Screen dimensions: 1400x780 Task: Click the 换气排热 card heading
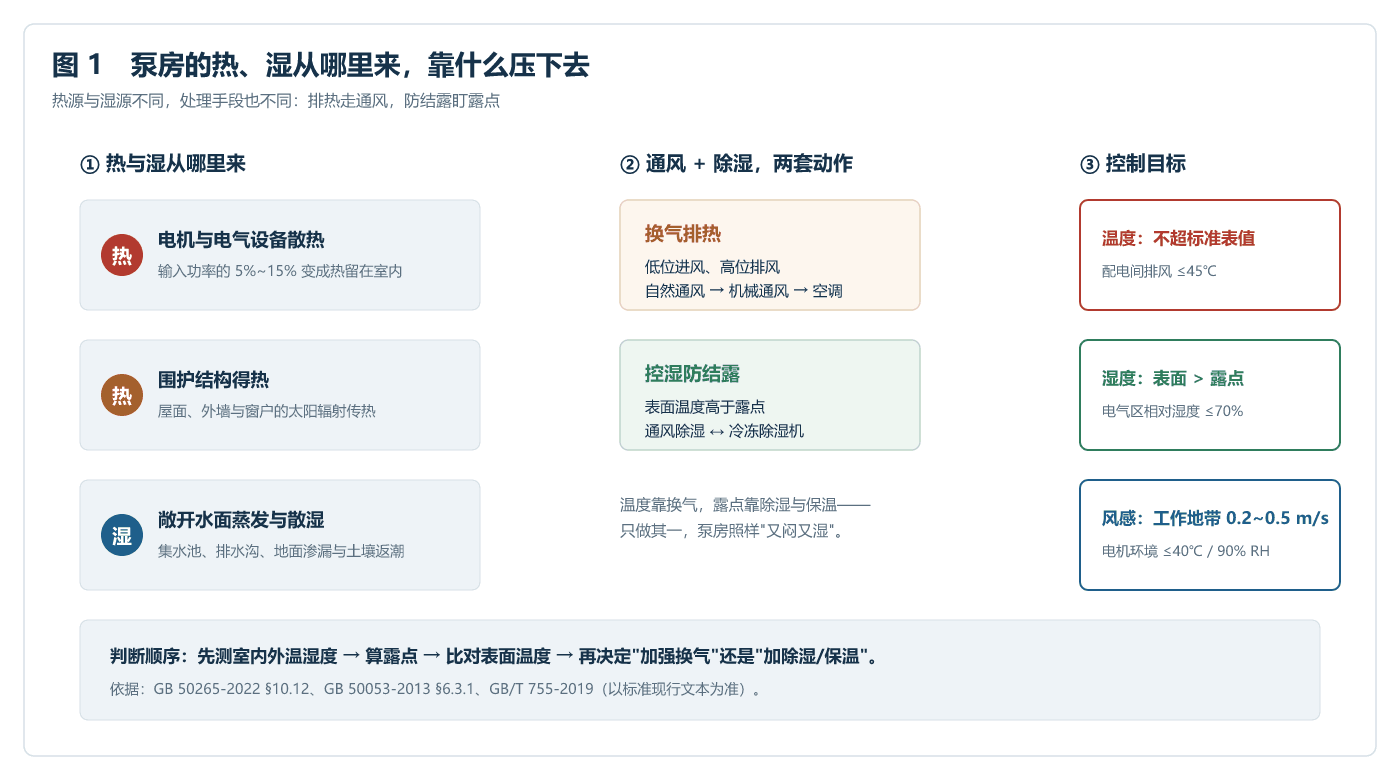click(x=683, y=234)
